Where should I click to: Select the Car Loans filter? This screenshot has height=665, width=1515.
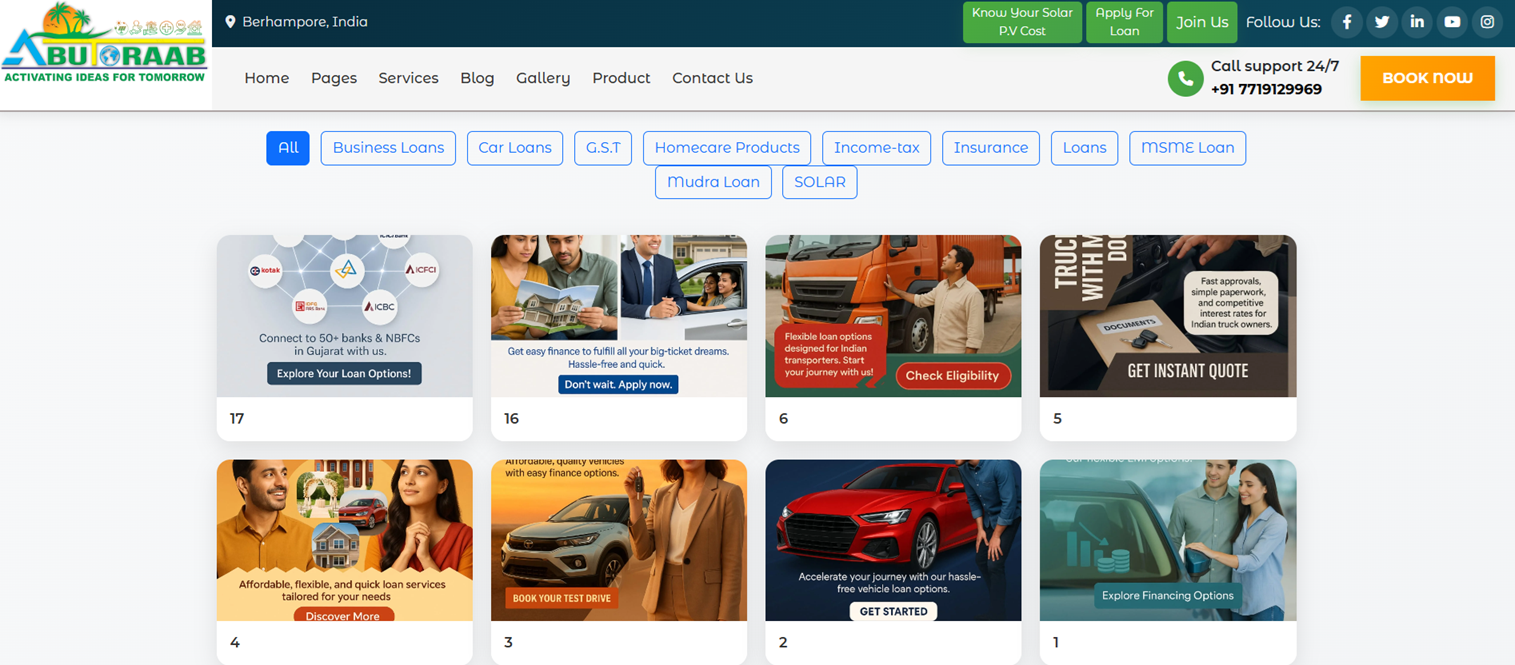tap(515, 148)
